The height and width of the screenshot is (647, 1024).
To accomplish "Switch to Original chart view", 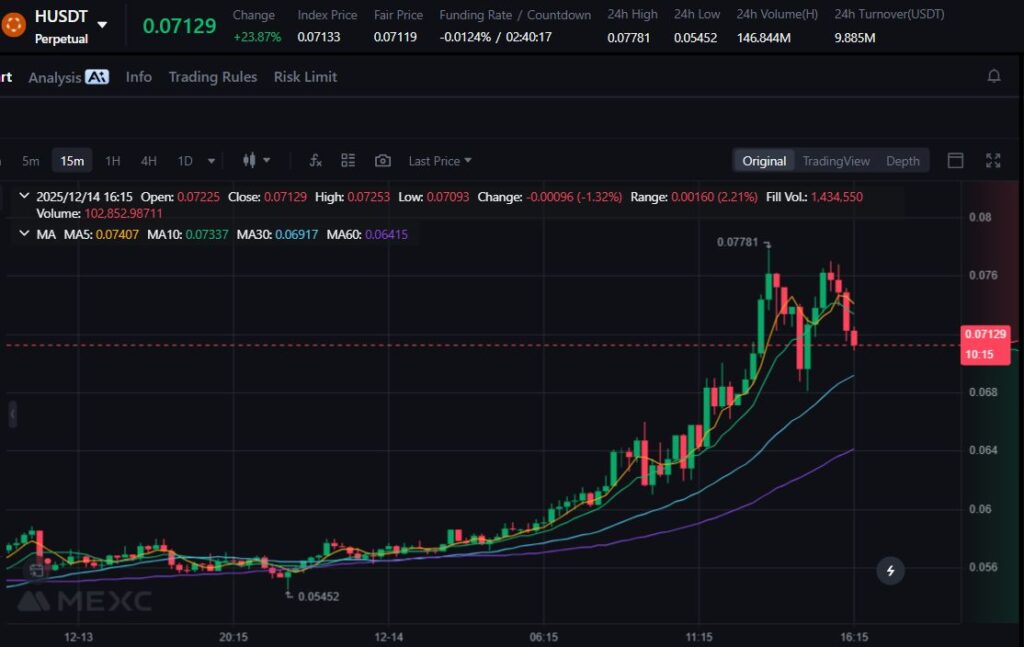I will [x=764, y=161].
